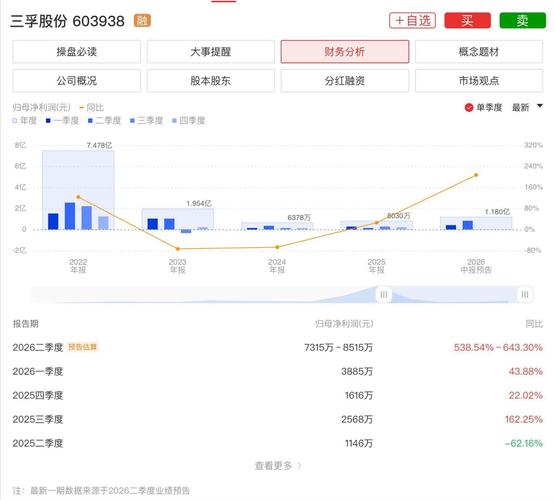Toggle the 同比 line legend

(92, 107)
